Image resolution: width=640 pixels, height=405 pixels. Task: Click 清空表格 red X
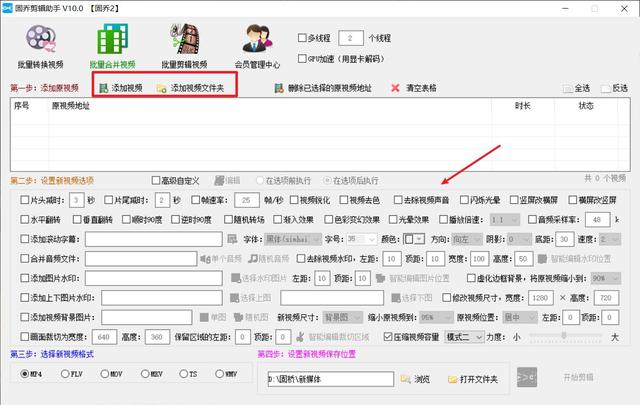pos(395,88)
